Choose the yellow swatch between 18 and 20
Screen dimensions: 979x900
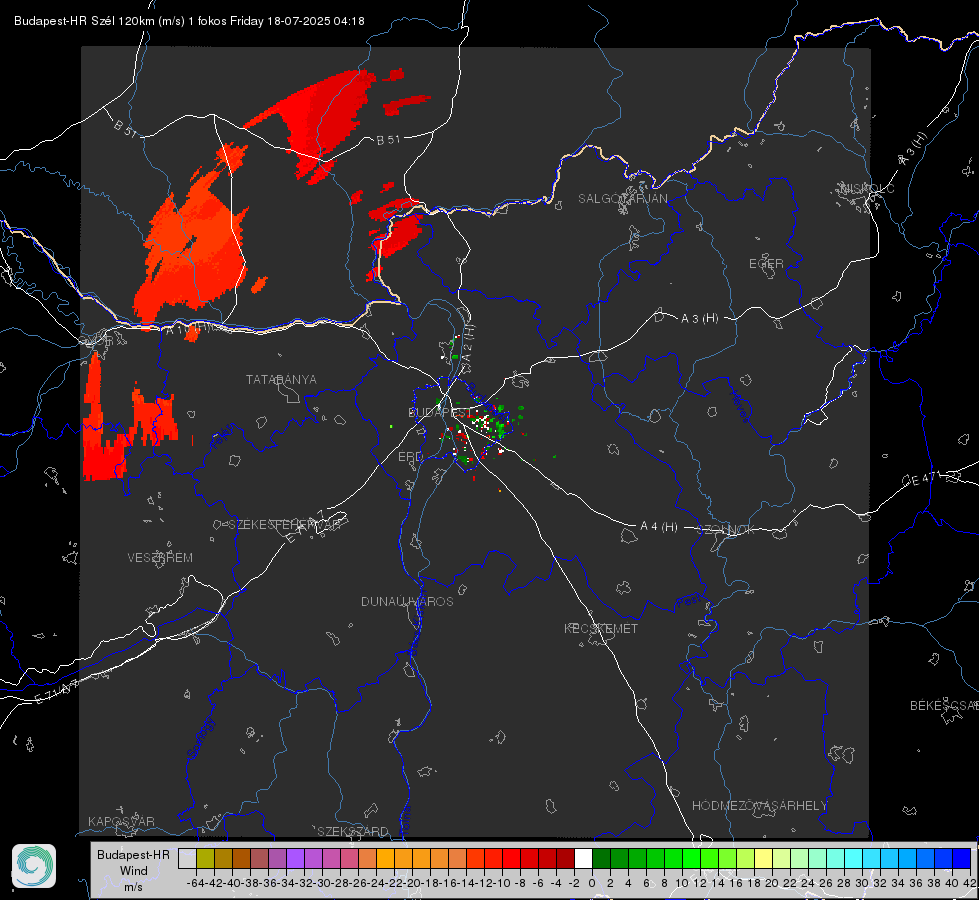tap(763, 858)
